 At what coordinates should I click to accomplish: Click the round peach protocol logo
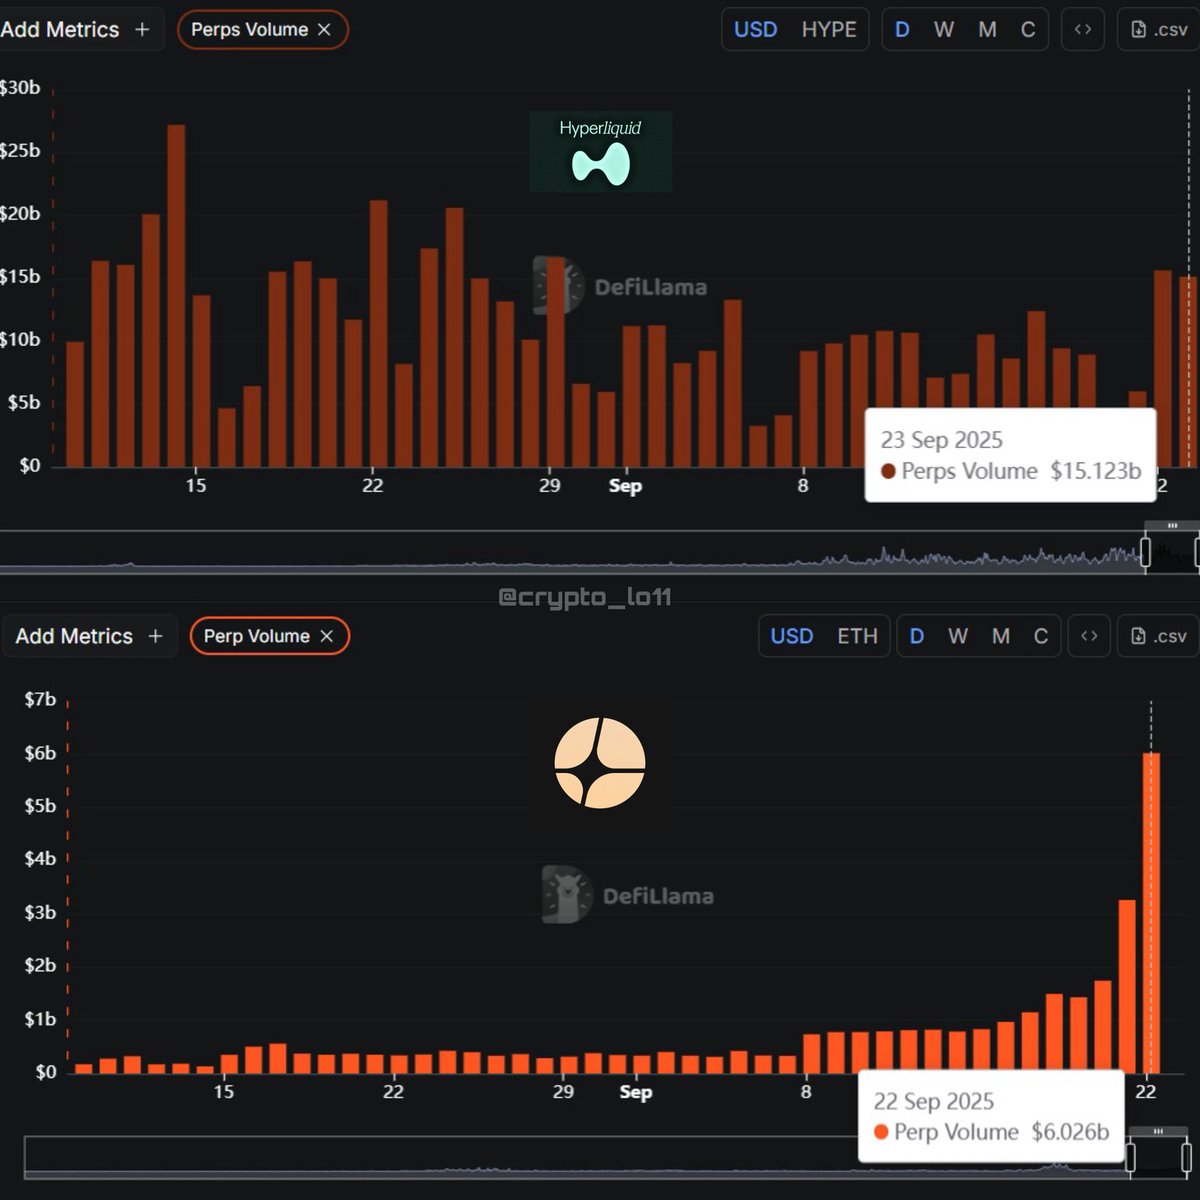pyautogui.click(x=600, y=762)
